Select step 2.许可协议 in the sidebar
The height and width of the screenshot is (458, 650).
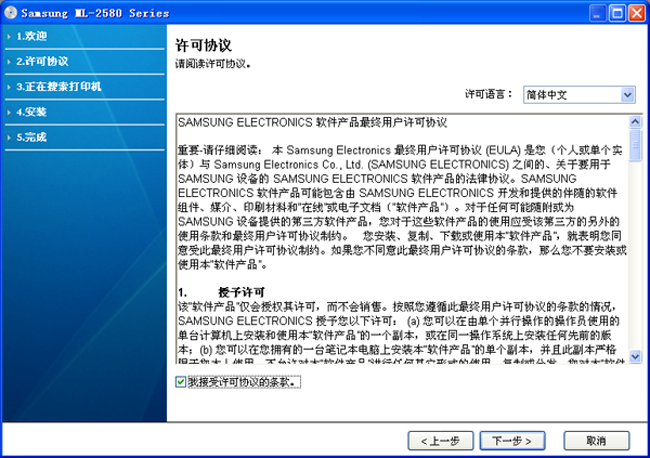click(x=42, y=61)
